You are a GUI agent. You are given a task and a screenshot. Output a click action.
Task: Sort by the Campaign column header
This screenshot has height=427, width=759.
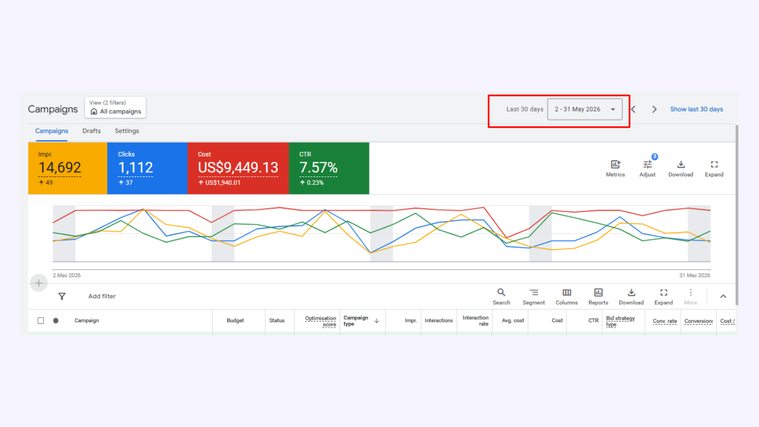coord(87,320)
